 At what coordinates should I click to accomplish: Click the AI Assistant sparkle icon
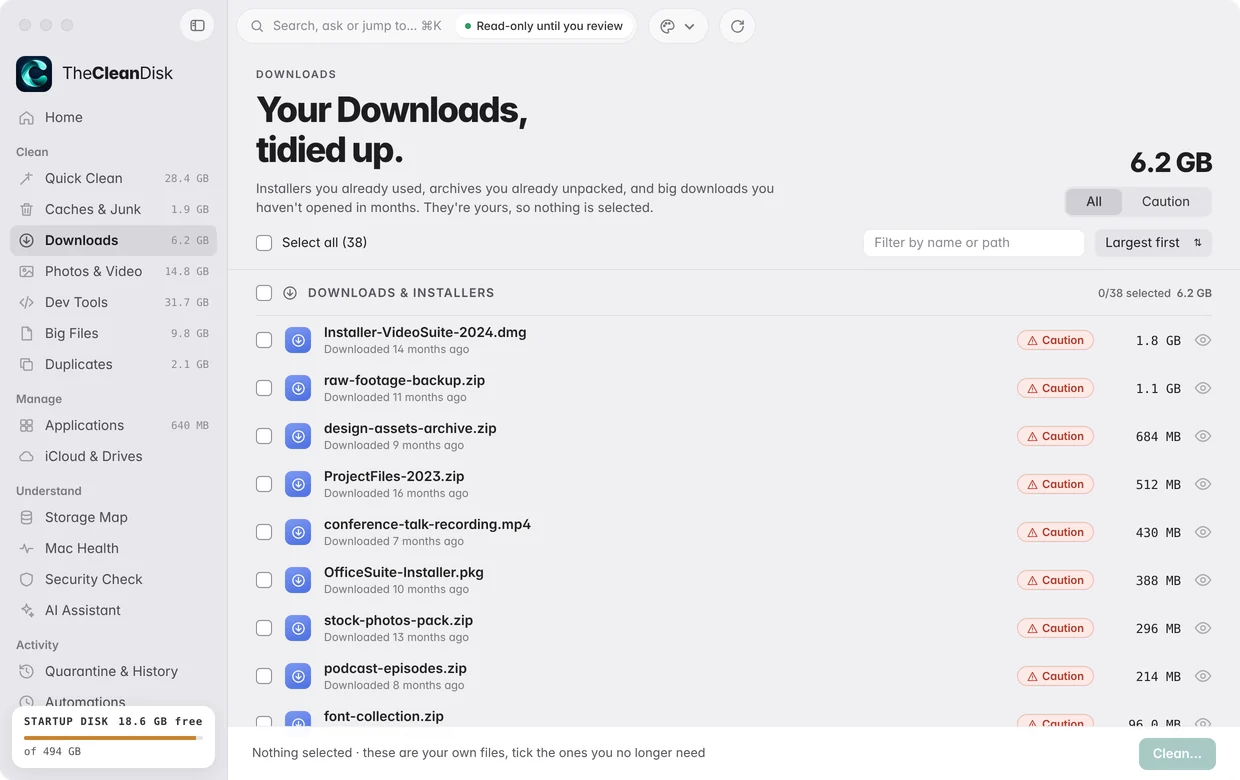[x=27, y=610]
